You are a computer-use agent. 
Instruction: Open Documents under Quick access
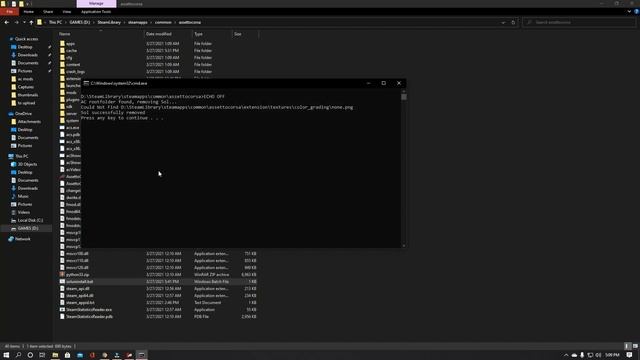(28, 63)
